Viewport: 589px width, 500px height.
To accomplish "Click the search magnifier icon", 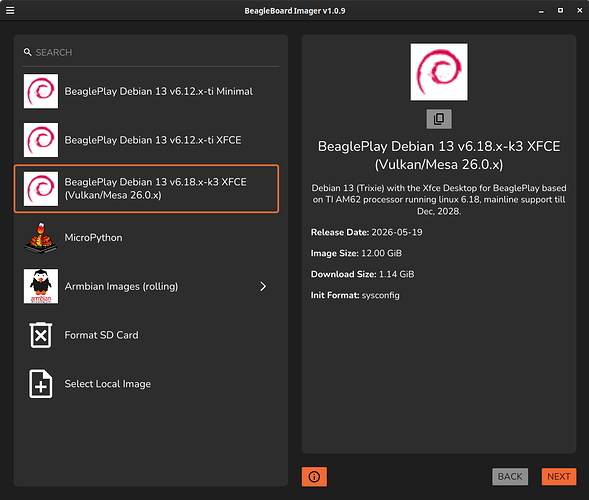I will click(x=27, y=52).
